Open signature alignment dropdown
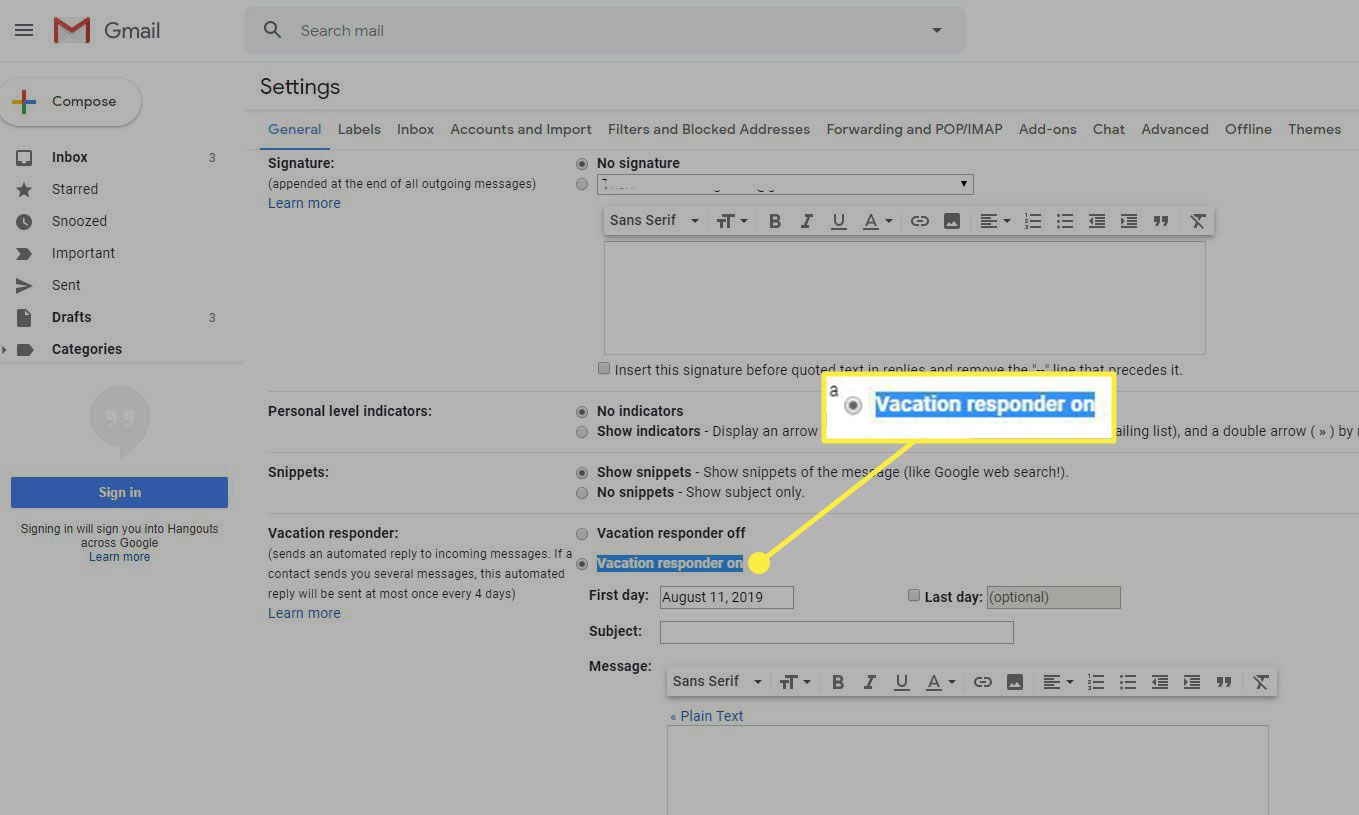The width and height of the screenshot is (1359, 815). click(x=994, y=221)
